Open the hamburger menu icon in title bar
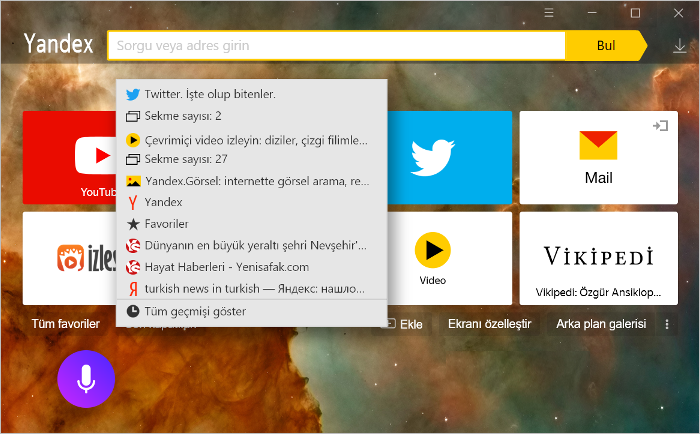This screenshot has width=700, height=434. 549,13
